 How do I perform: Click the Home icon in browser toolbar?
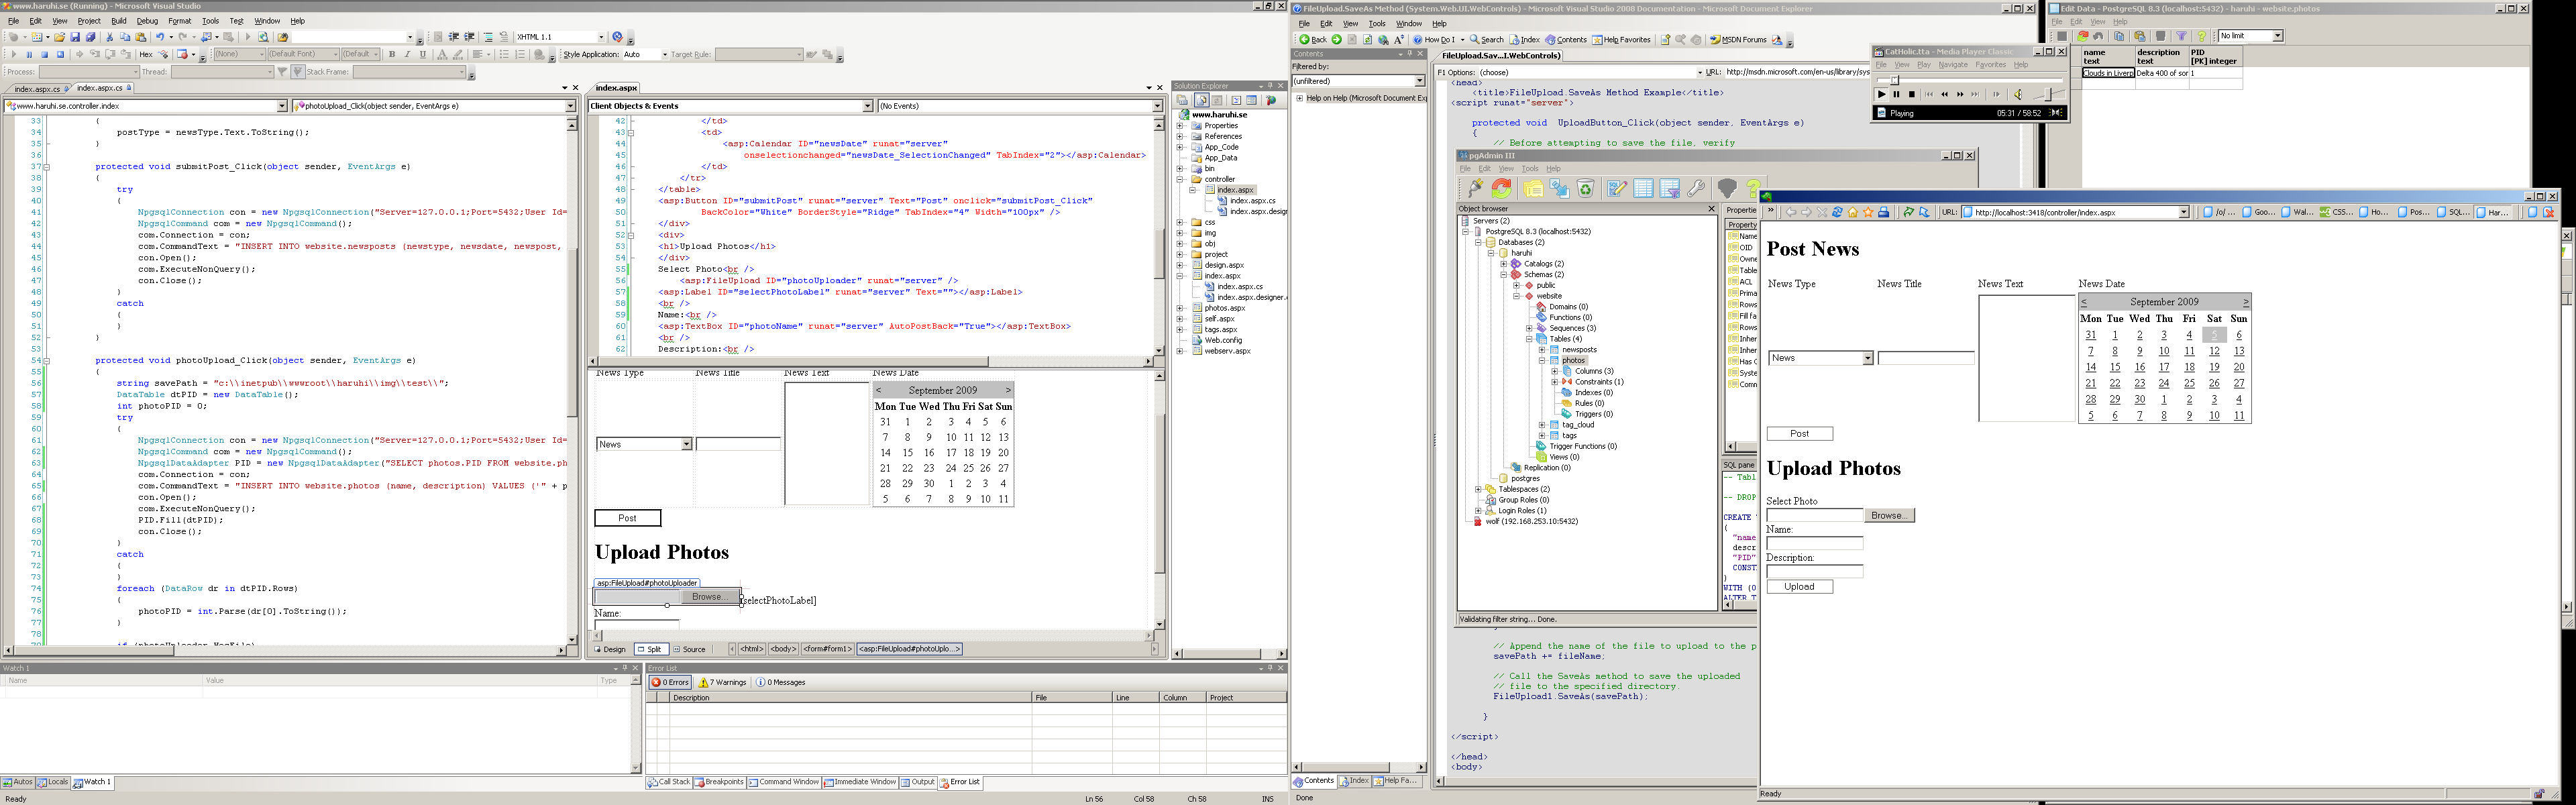click(1853, 212)
